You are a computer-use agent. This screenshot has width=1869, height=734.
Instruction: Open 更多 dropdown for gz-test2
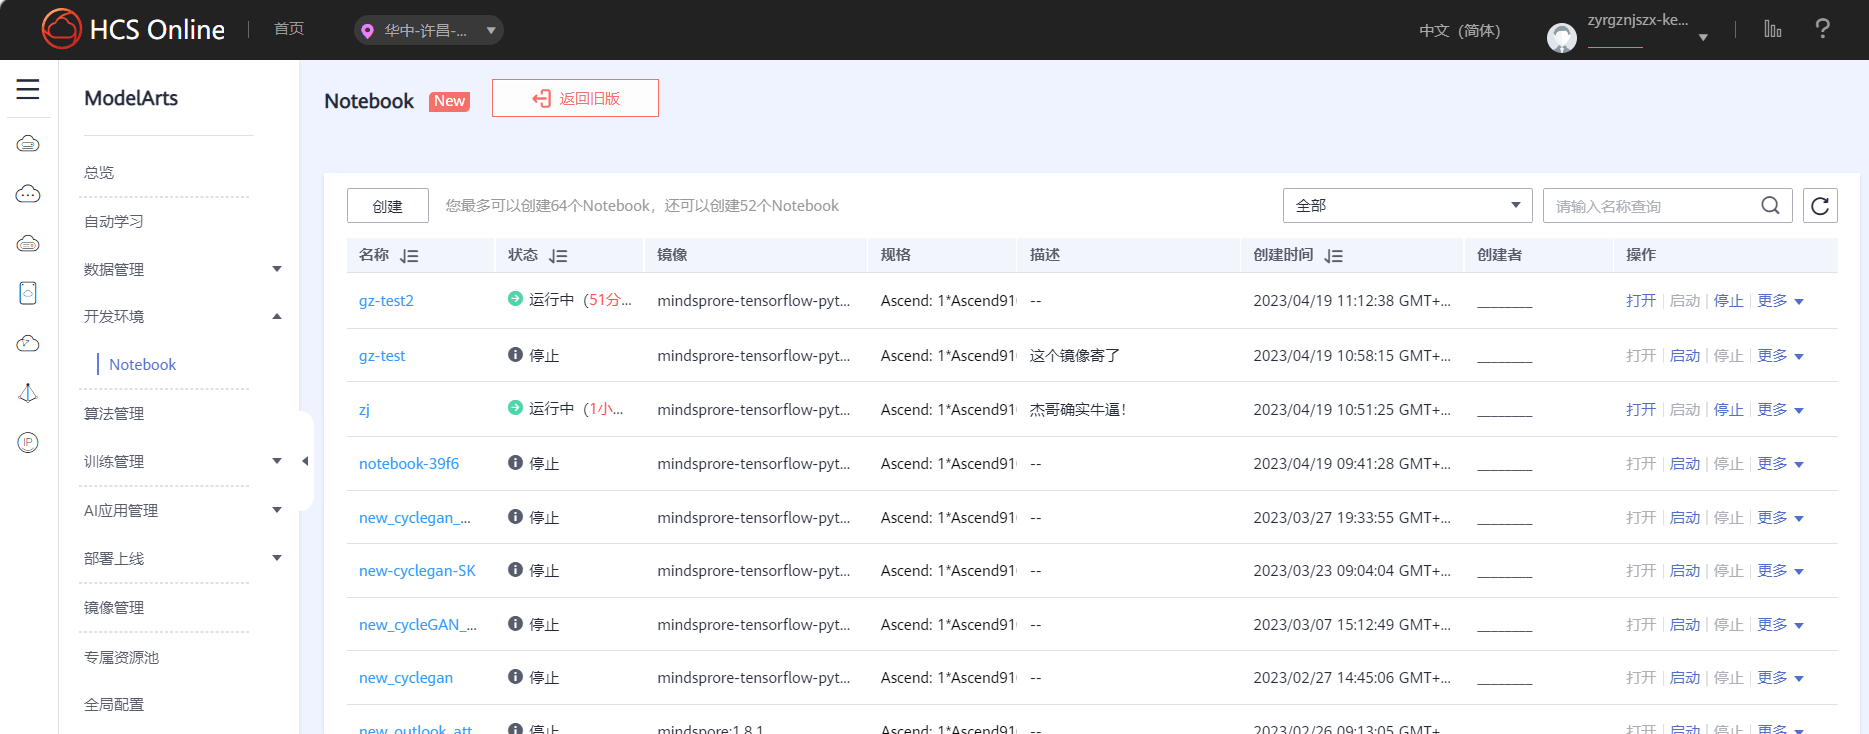coord(1780,301)
